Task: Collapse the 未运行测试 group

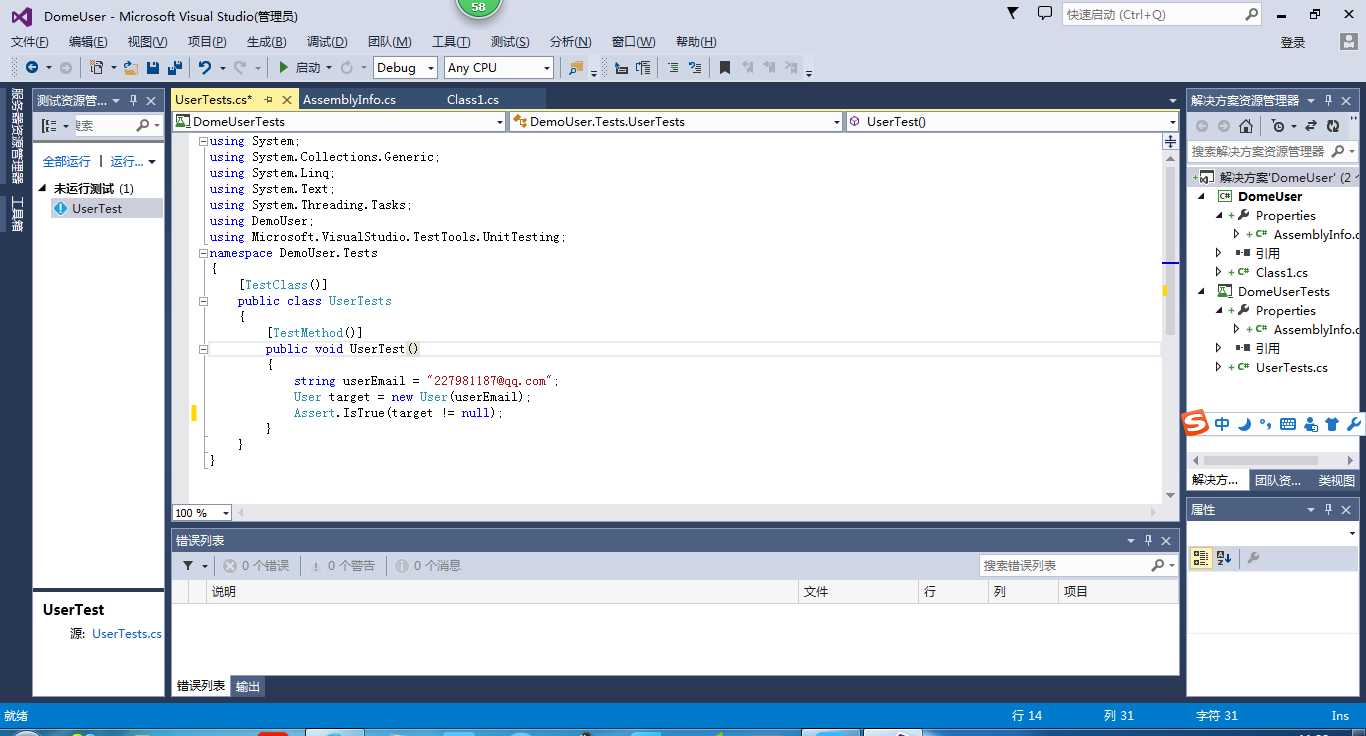Action: click(x=43, y=188)
